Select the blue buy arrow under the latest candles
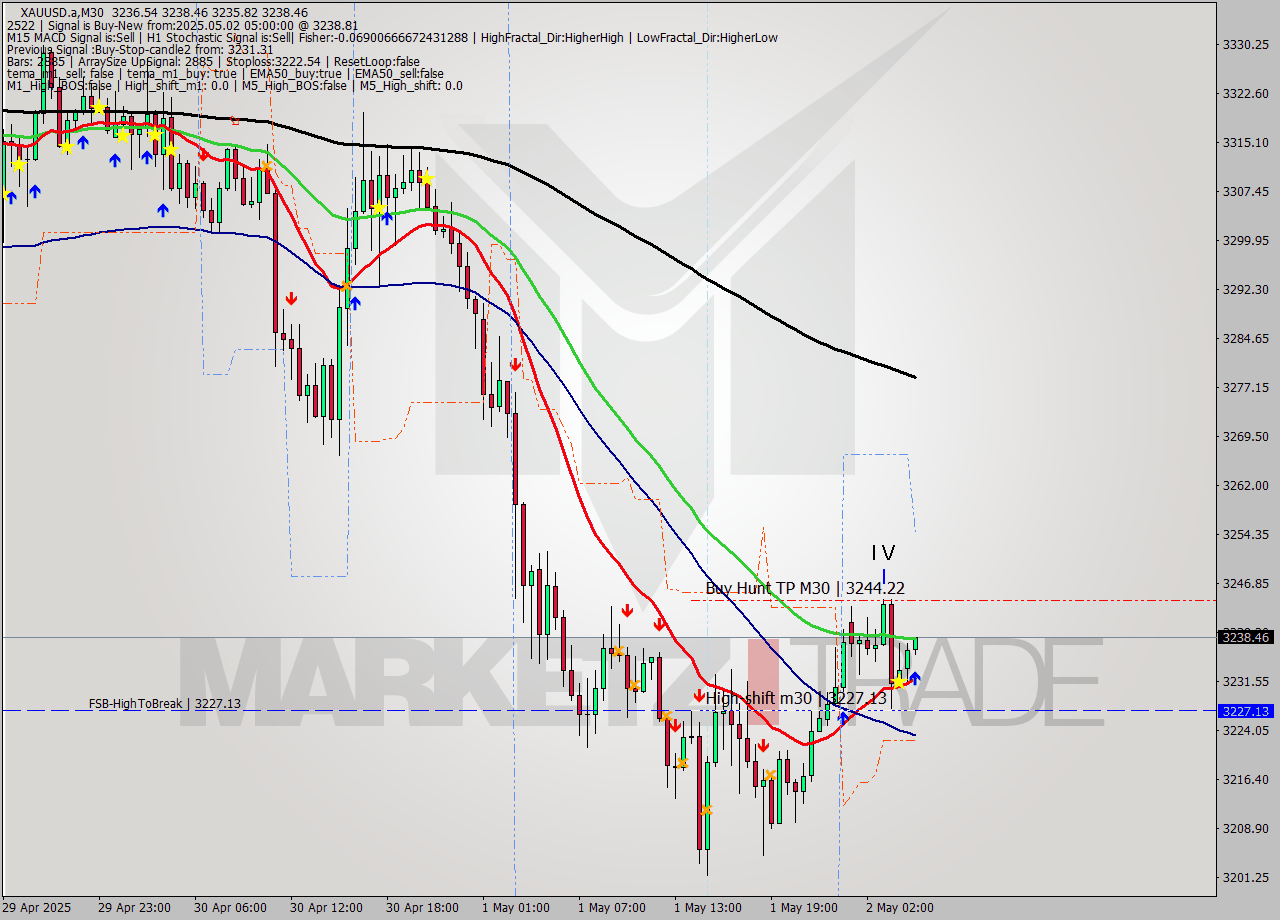 coord(915,679)
